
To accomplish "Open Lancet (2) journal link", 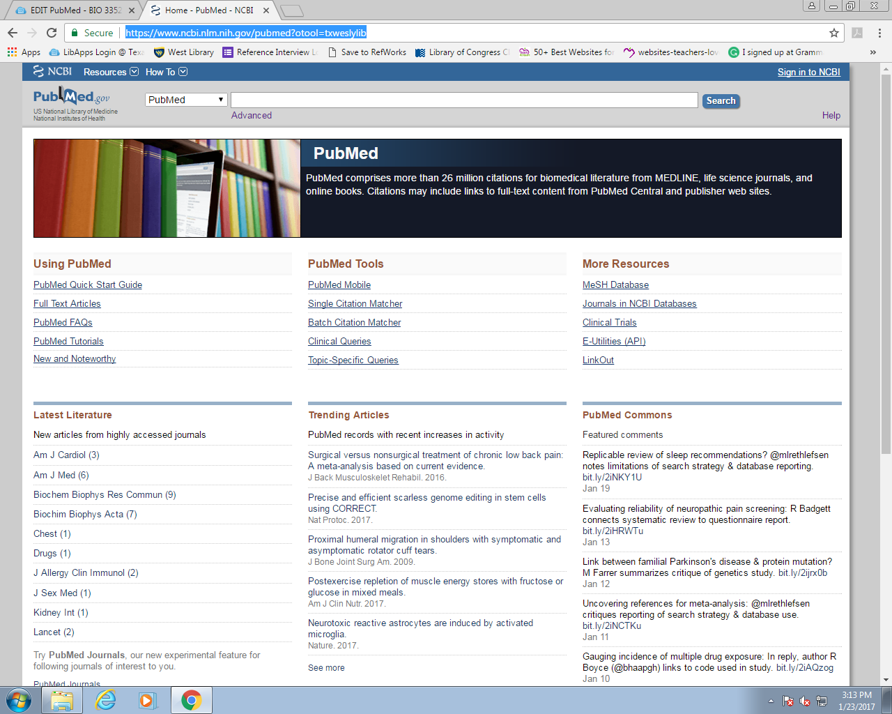I will tap(53, 632).
